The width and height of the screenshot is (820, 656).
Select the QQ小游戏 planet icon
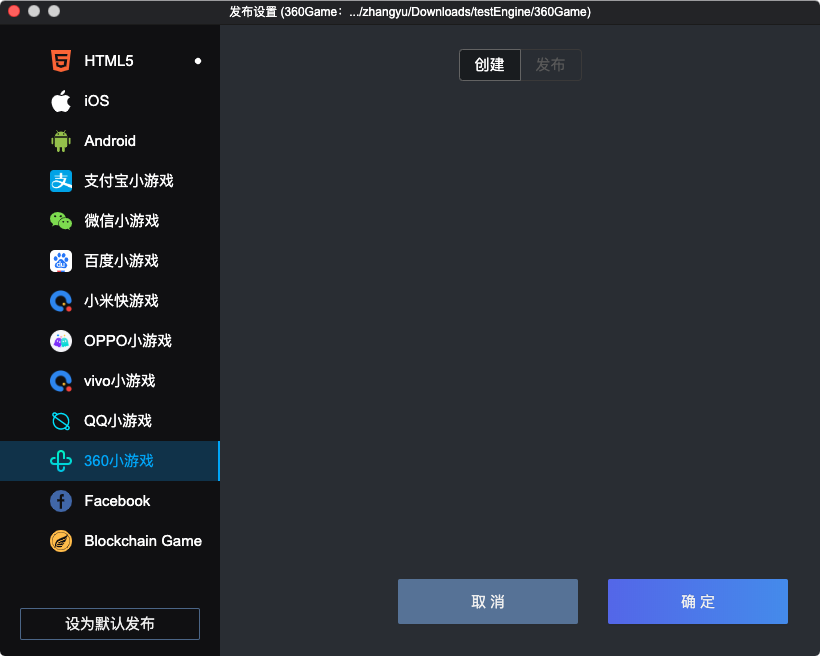click(x=61, y=421)
